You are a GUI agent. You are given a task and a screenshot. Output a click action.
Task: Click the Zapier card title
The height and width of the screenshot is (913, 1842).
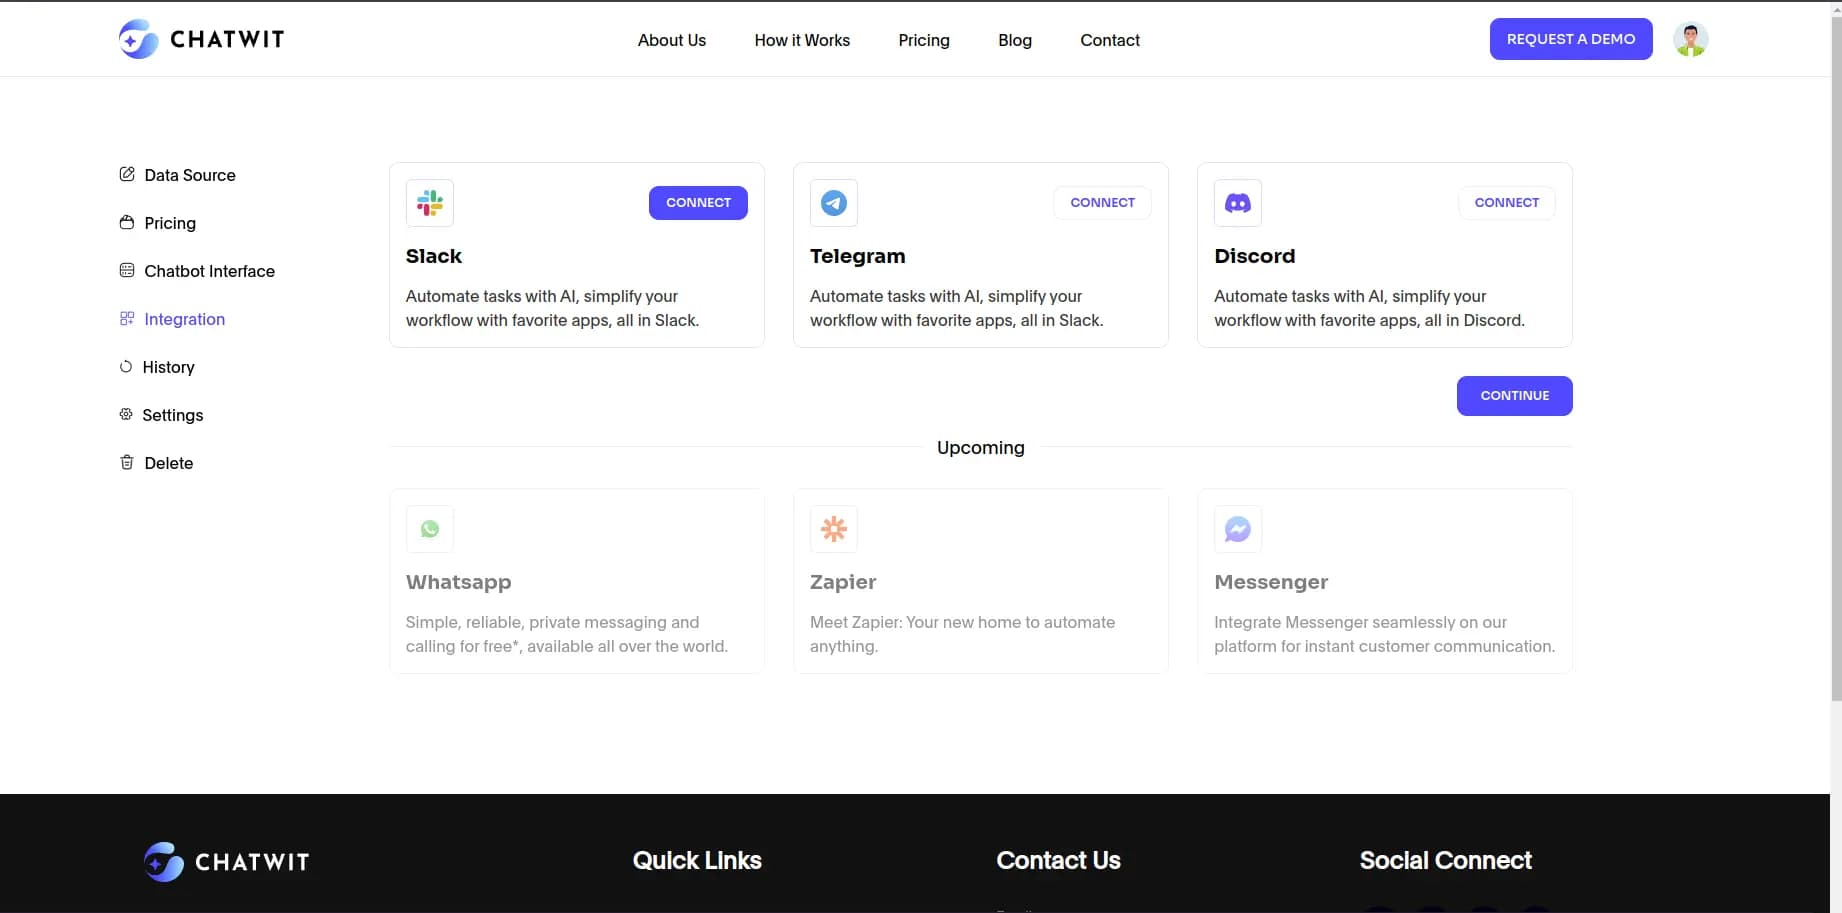tap(842, 582)
